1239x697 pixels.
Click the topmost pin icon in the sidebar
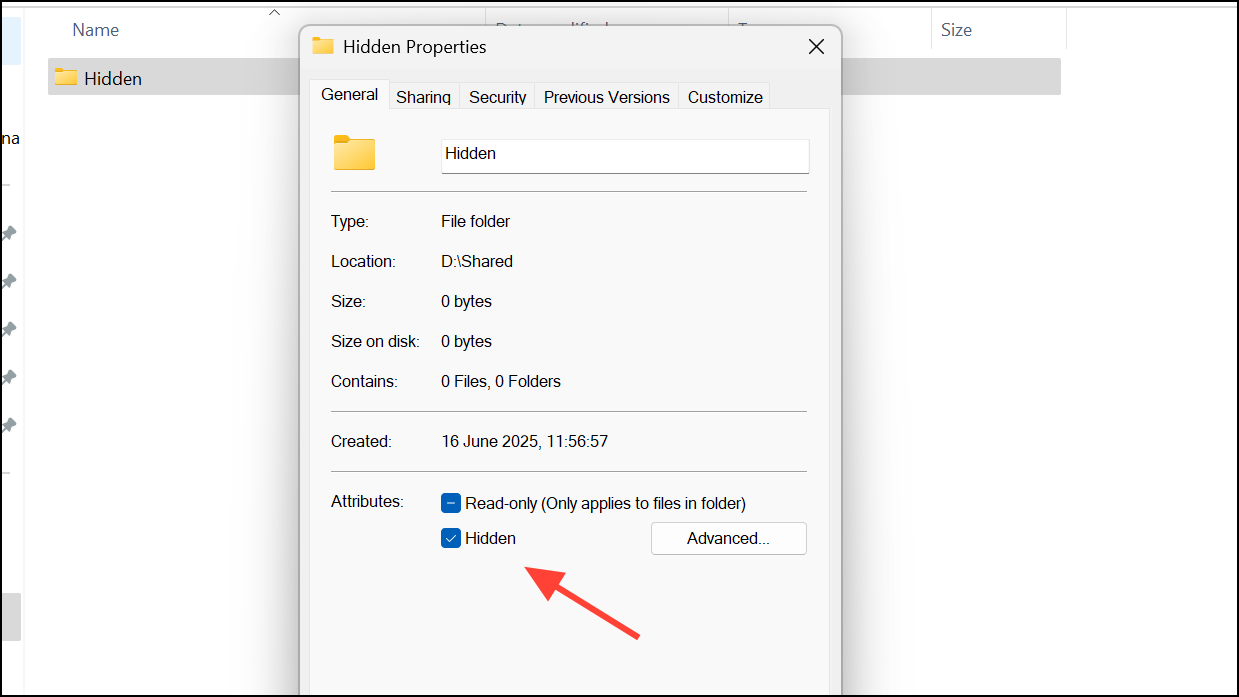(x=8, y=233)
